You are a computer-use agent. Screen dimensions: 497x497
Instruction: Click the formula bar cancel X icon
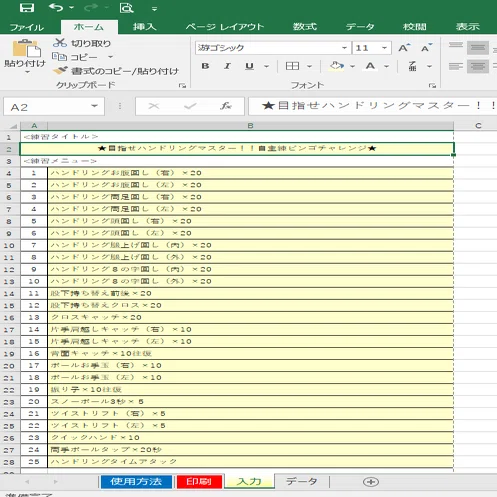[x=154, y=106]
